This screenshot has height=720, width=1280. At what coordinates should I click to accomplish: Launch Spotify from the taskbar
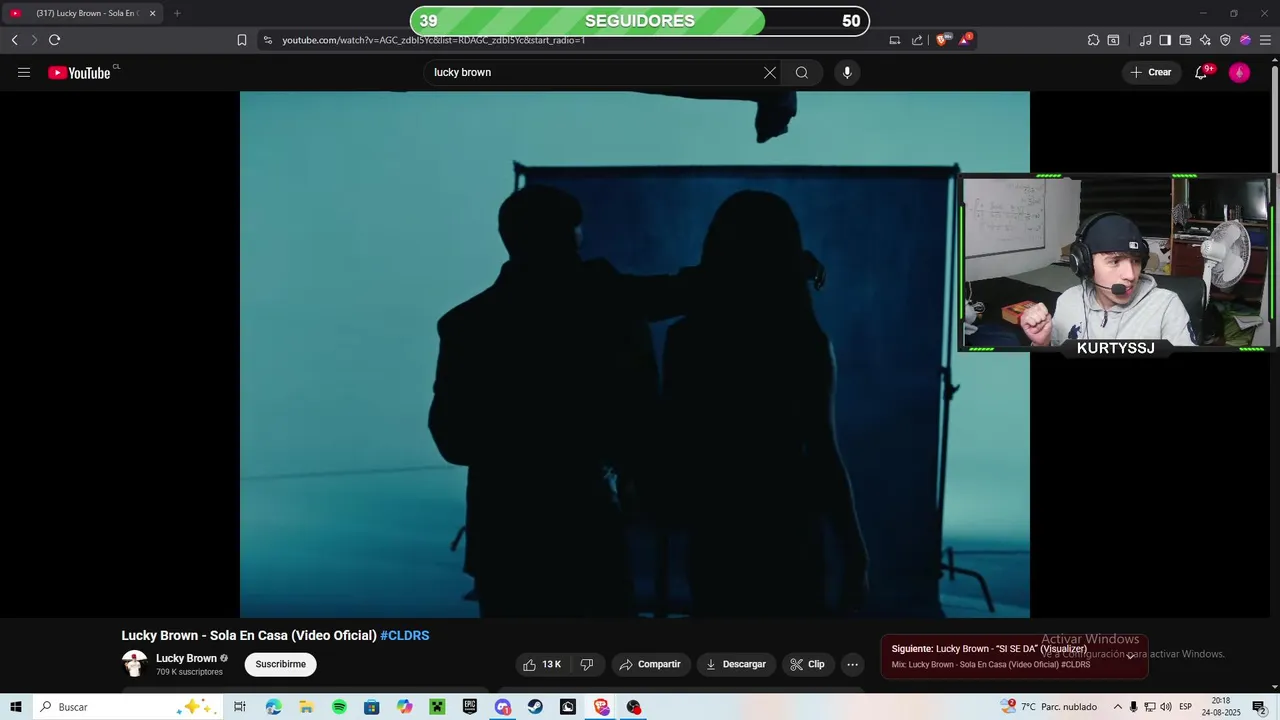point(339,707)
